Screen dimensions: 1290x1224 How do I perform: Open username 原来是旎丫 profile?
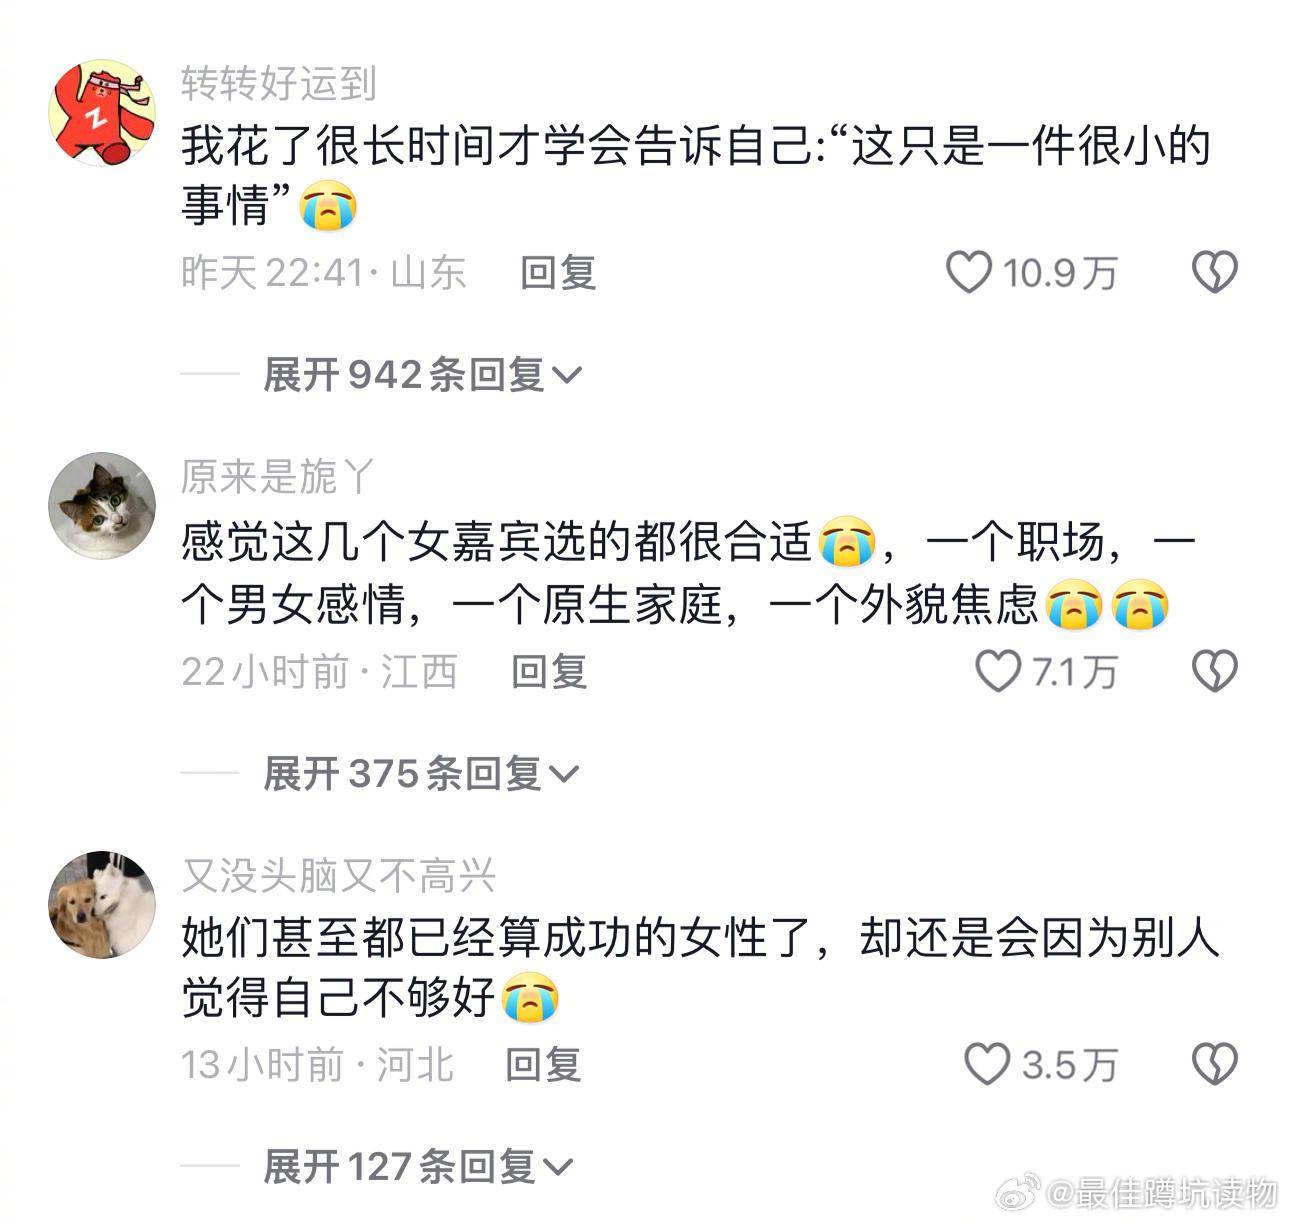(x=276, y=477)
